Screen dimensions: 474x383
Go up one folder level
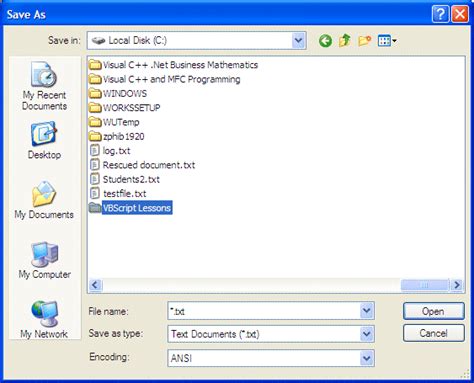345,41
